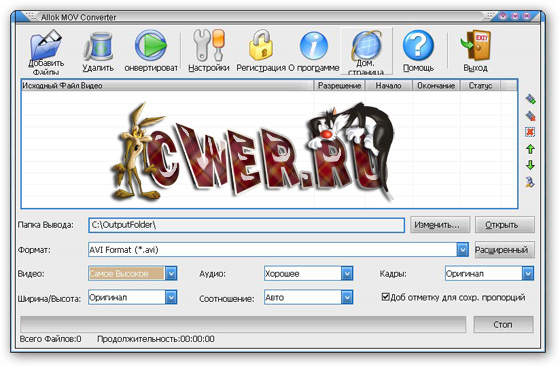Click the Расширенный button

click(505, 250)
